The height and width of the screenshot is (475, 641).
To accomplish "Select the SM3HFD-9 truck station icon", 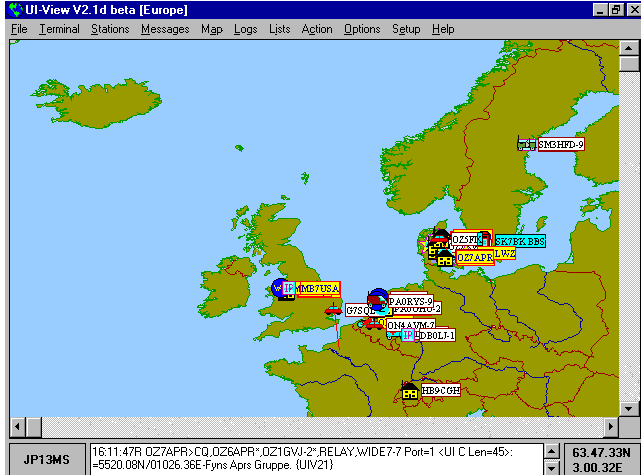I will pos(526,144).
